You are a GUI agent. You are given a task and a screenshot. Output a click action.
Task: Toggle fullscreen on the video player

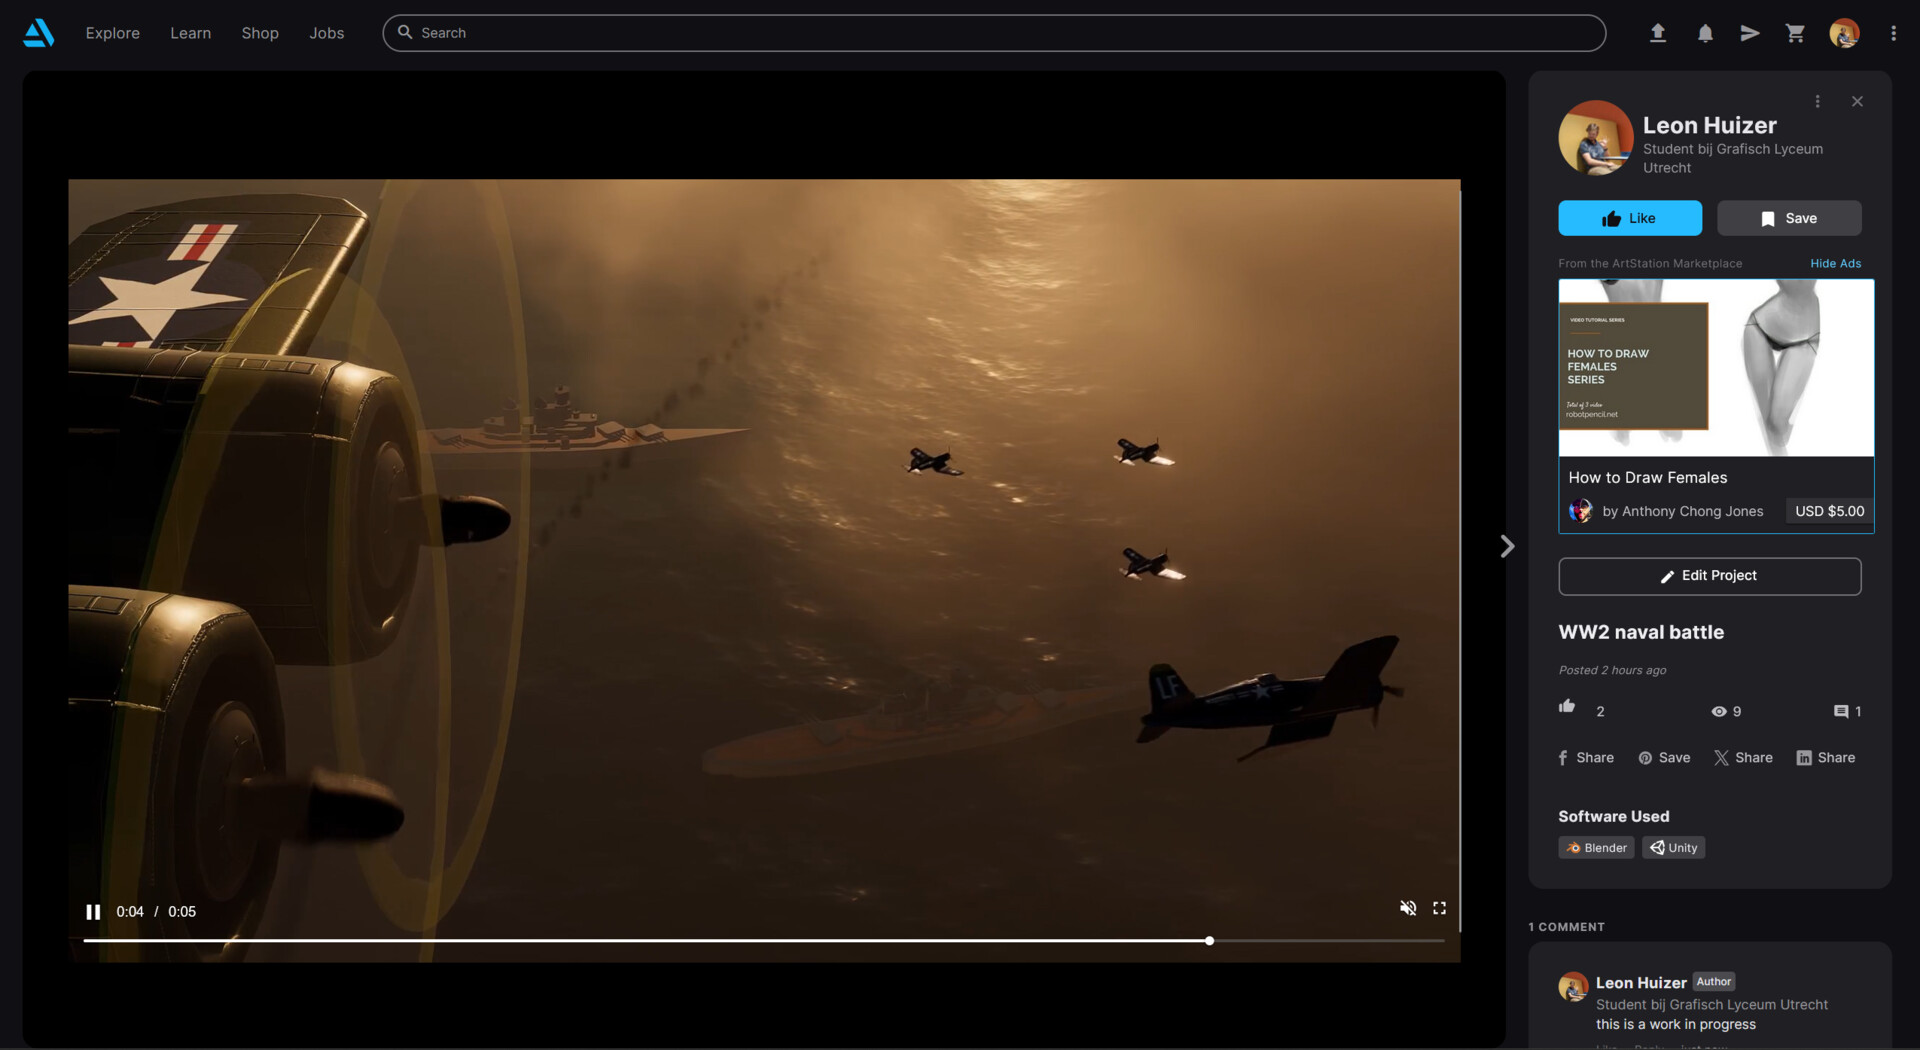coord(1440,908)
